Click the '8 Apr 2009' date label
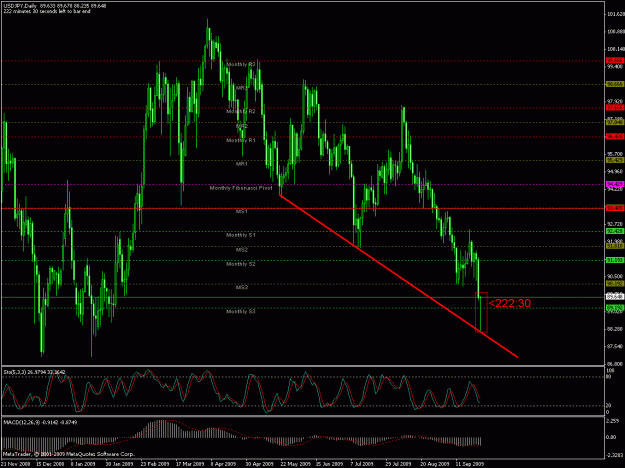Screen dimensions: 625x468 coord(223,464)
